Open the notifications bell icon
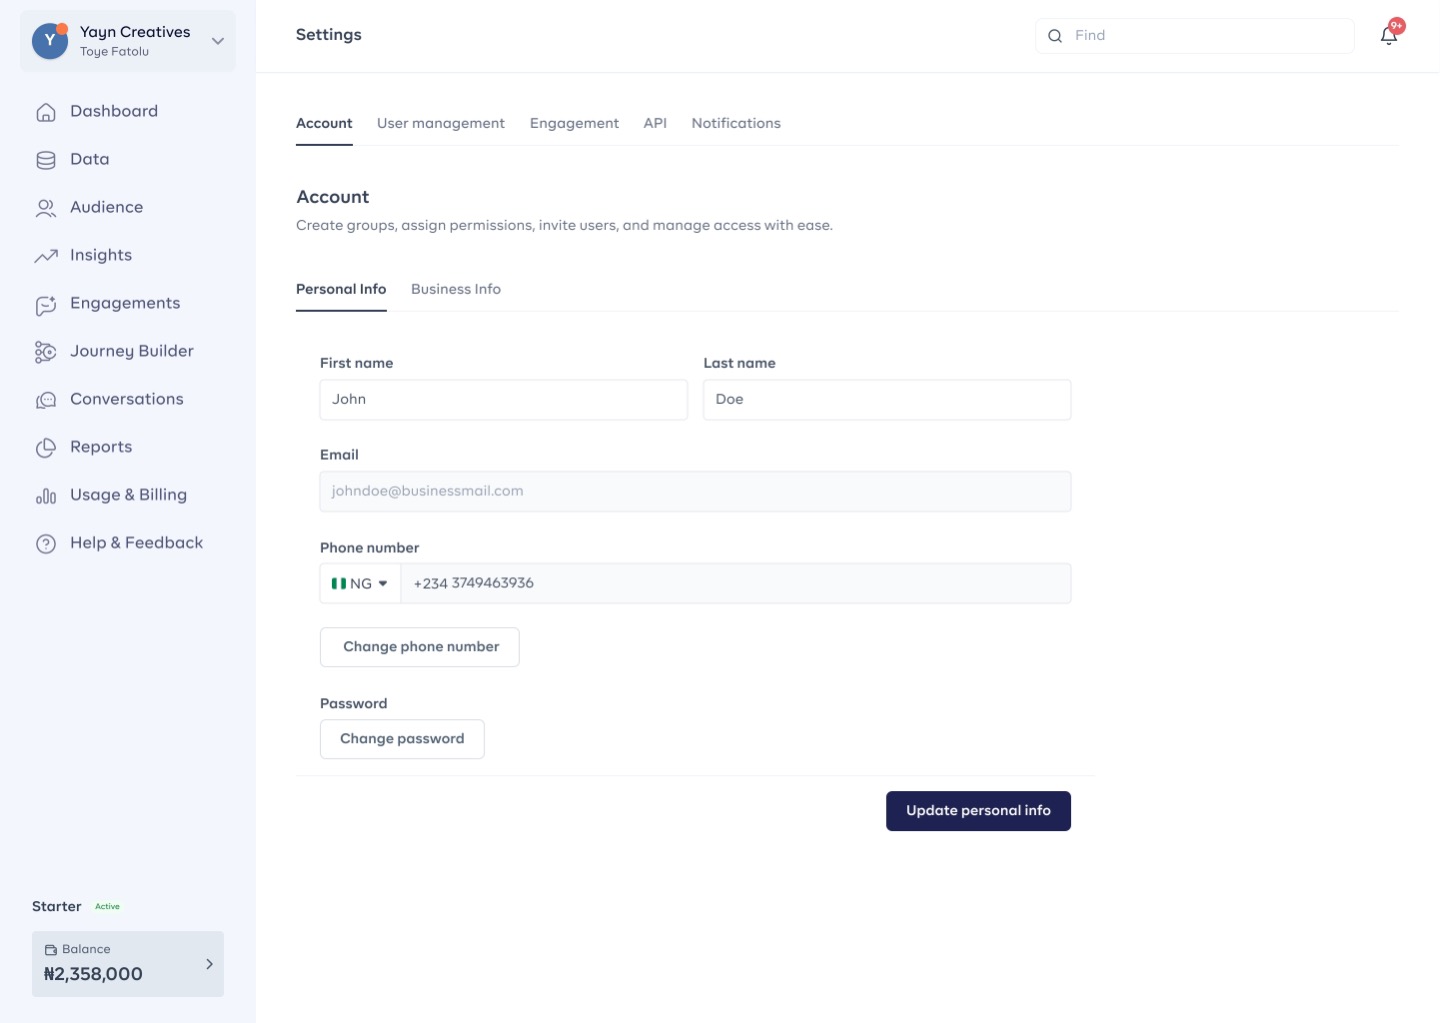Viewport: 1440px width, 1023px height. click(x=1389, y=36)
